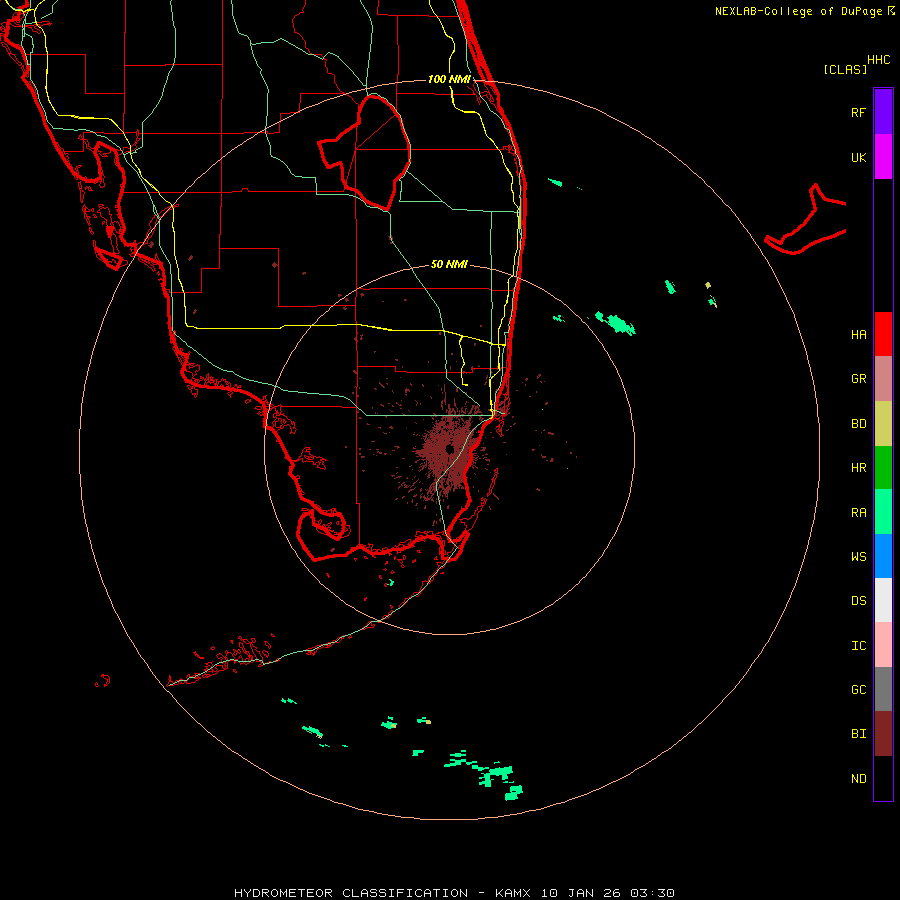900x900 pixels.
Task: Select the WS blue legend swatch
Action: [x=883, y=556]
